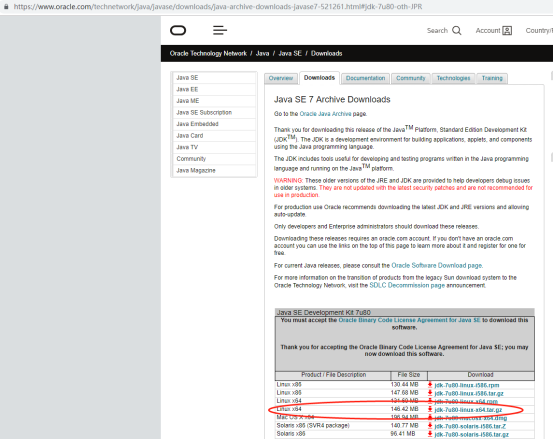Open Java ME in the sidebar

[214, 101]
